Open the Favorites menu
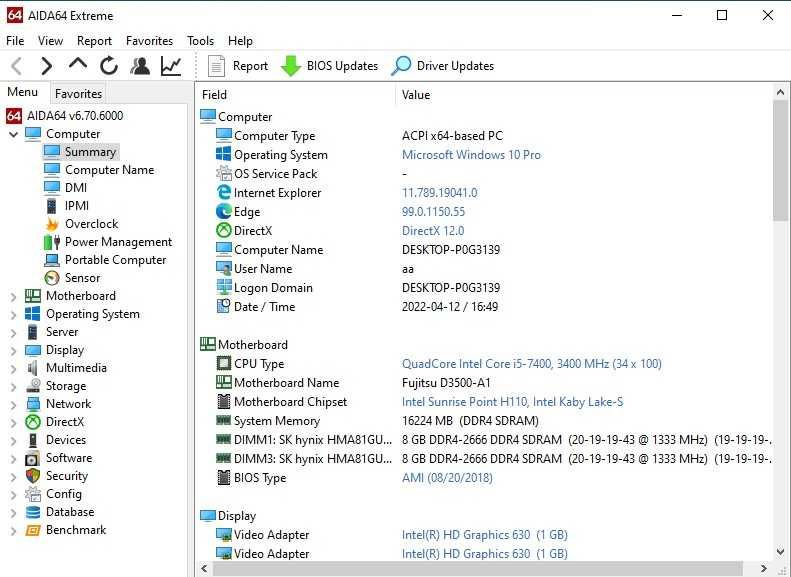Screen dimensions: 791x577 click(x=149, y=41)
